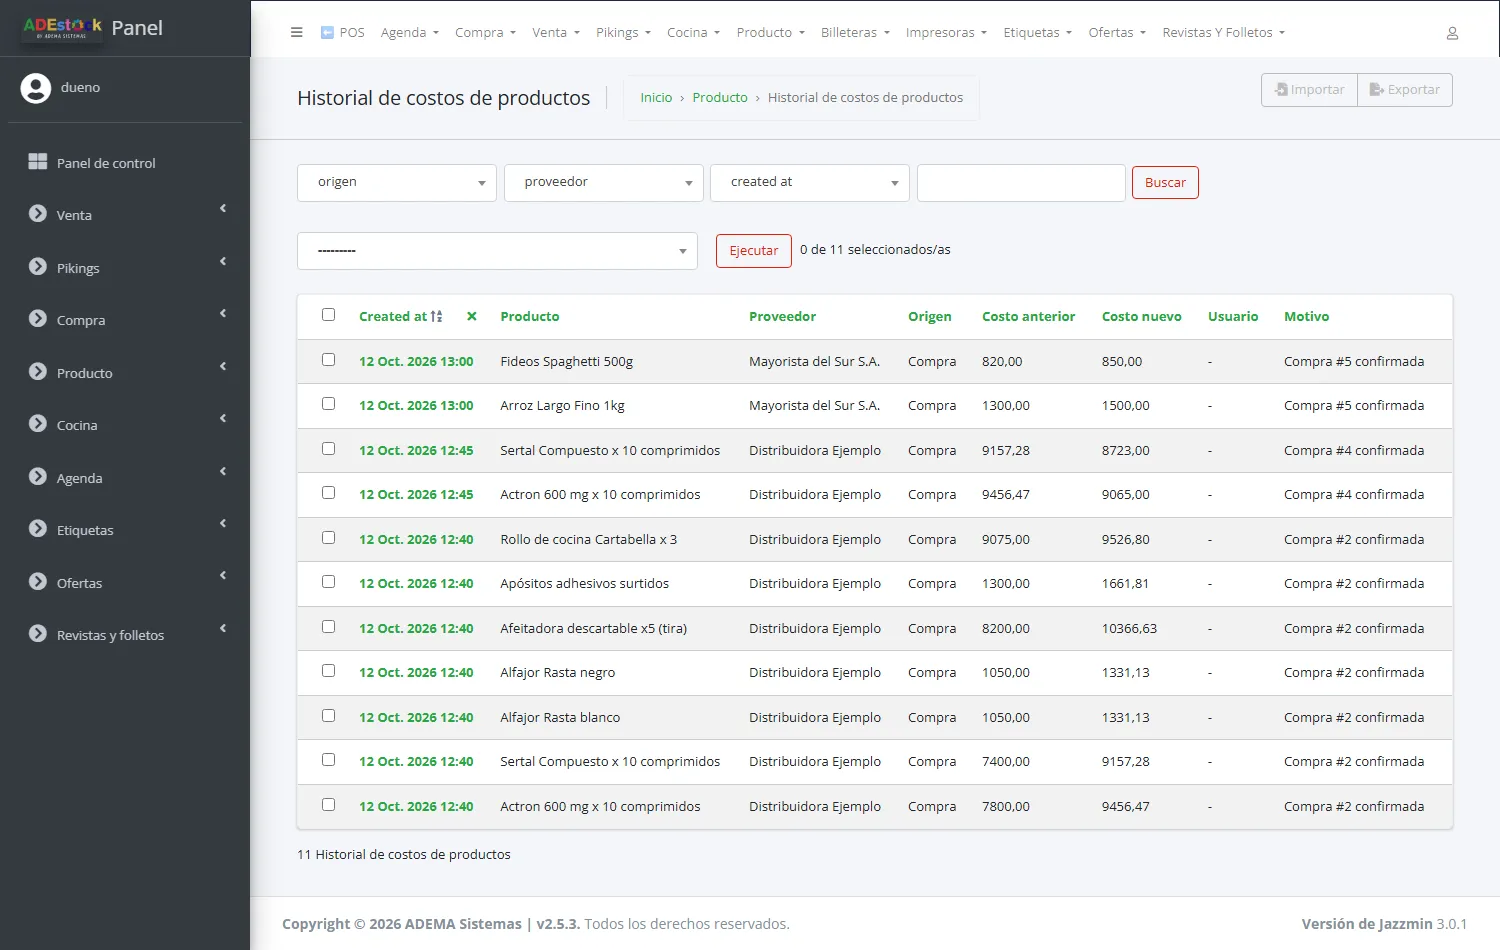
Task: Click the Exportar button
Action: coord(1405,90)
